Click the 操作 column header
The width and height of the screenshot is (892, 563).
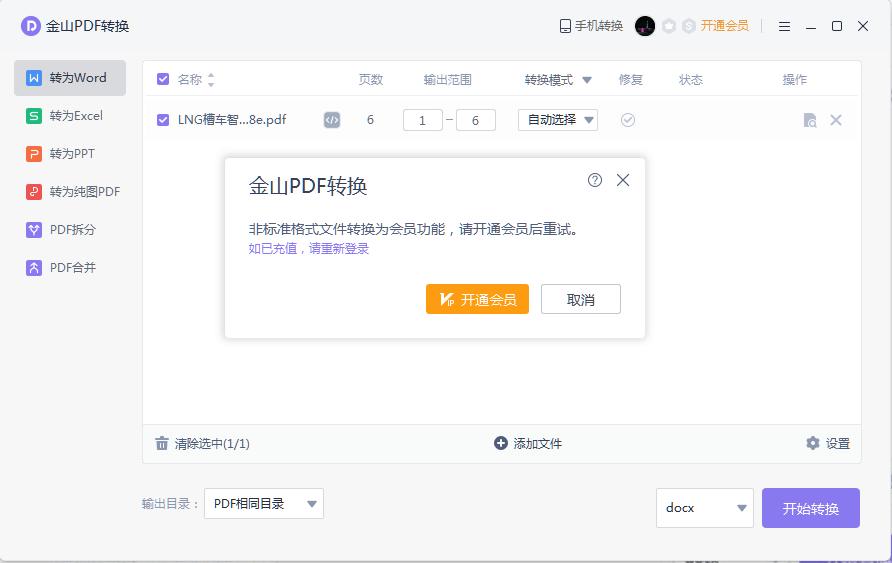coord(795,80)
